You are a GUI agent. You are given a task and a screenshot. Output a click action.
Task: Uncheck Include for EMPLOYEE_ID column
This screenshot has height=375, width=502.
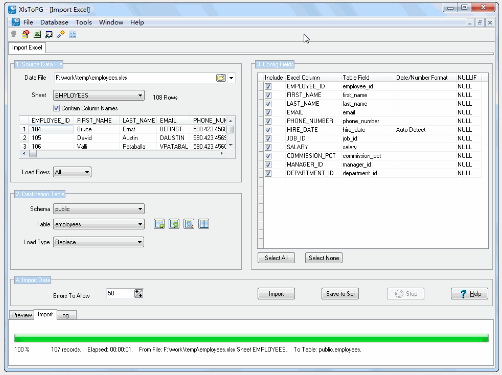pyautogui.click(x=268, y=86)
